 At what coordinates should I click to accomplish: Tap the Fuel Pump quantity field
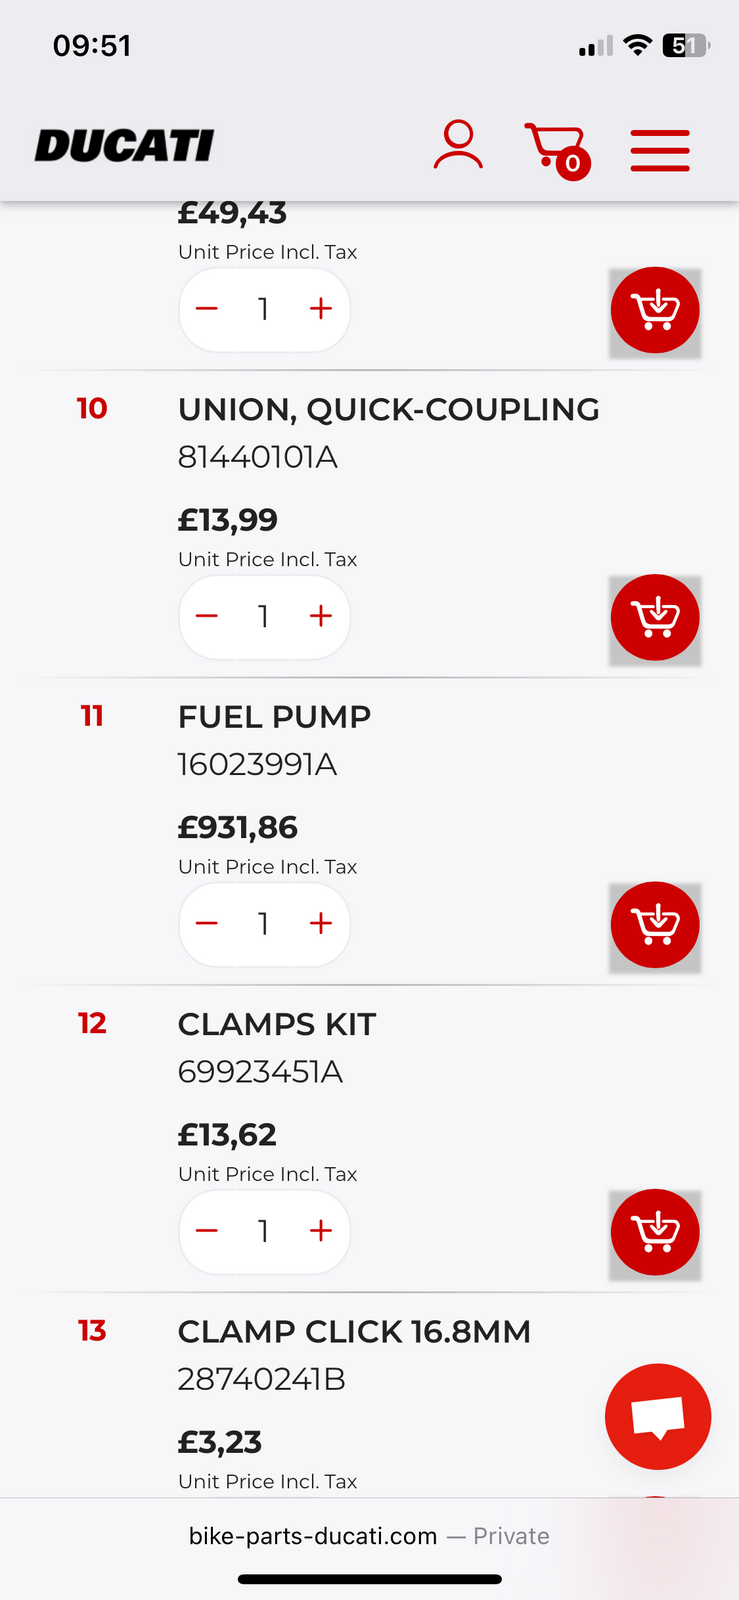click(263, 924)
